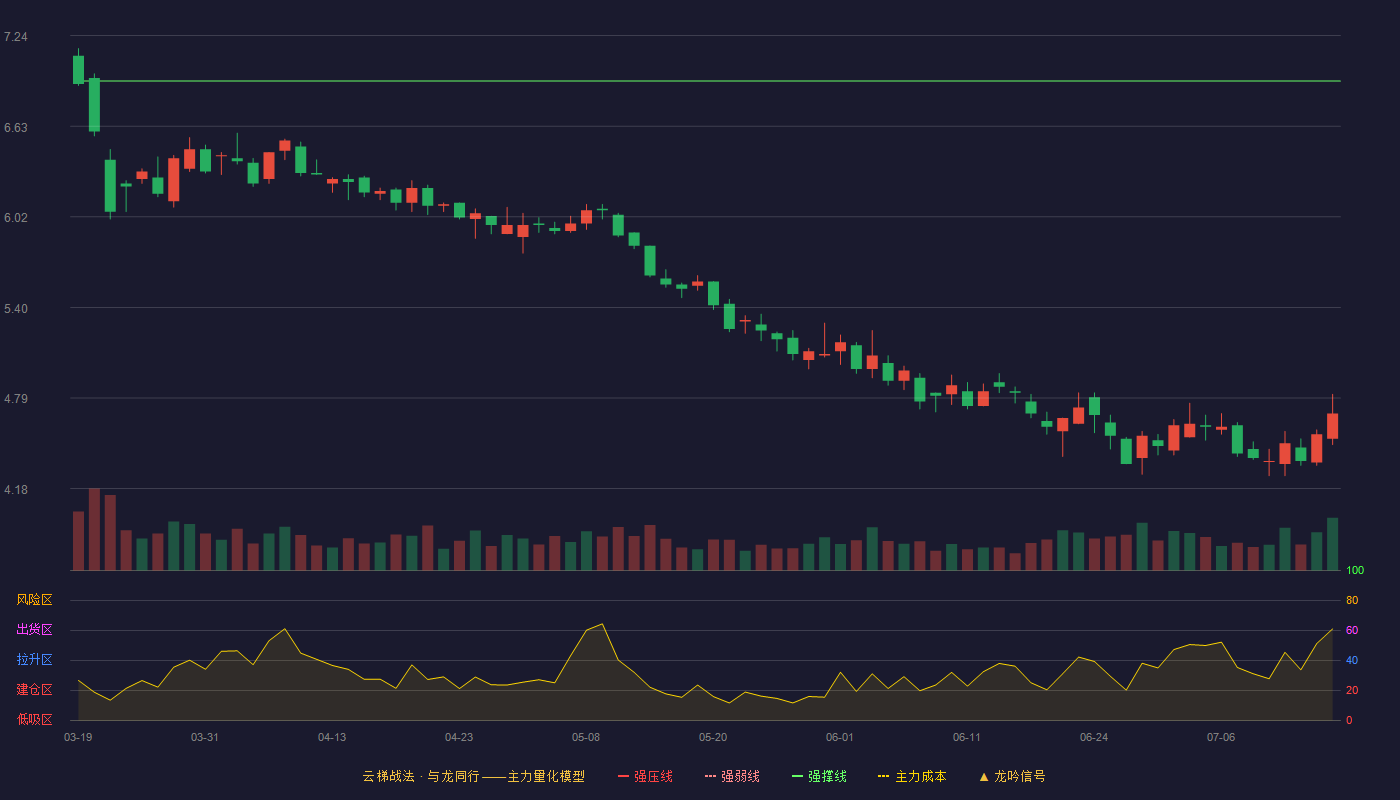1400x800 pixels.
Task: Click the red line icon beside 强压线
Action: [x=623, y=776]
